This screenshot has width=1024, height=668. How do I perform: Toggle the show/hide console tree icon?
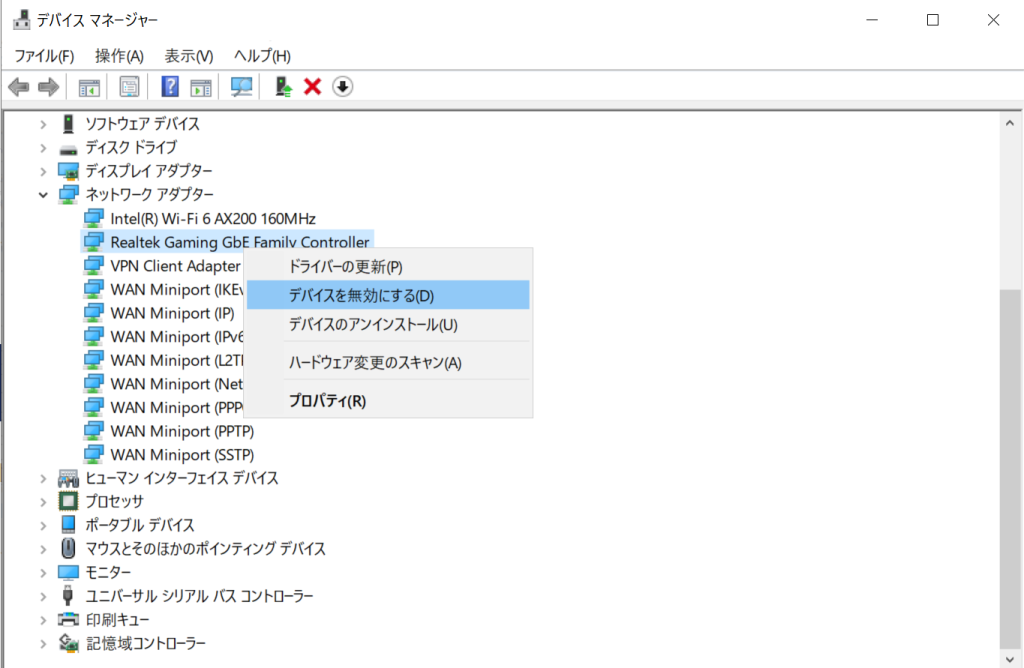point(90,87)
